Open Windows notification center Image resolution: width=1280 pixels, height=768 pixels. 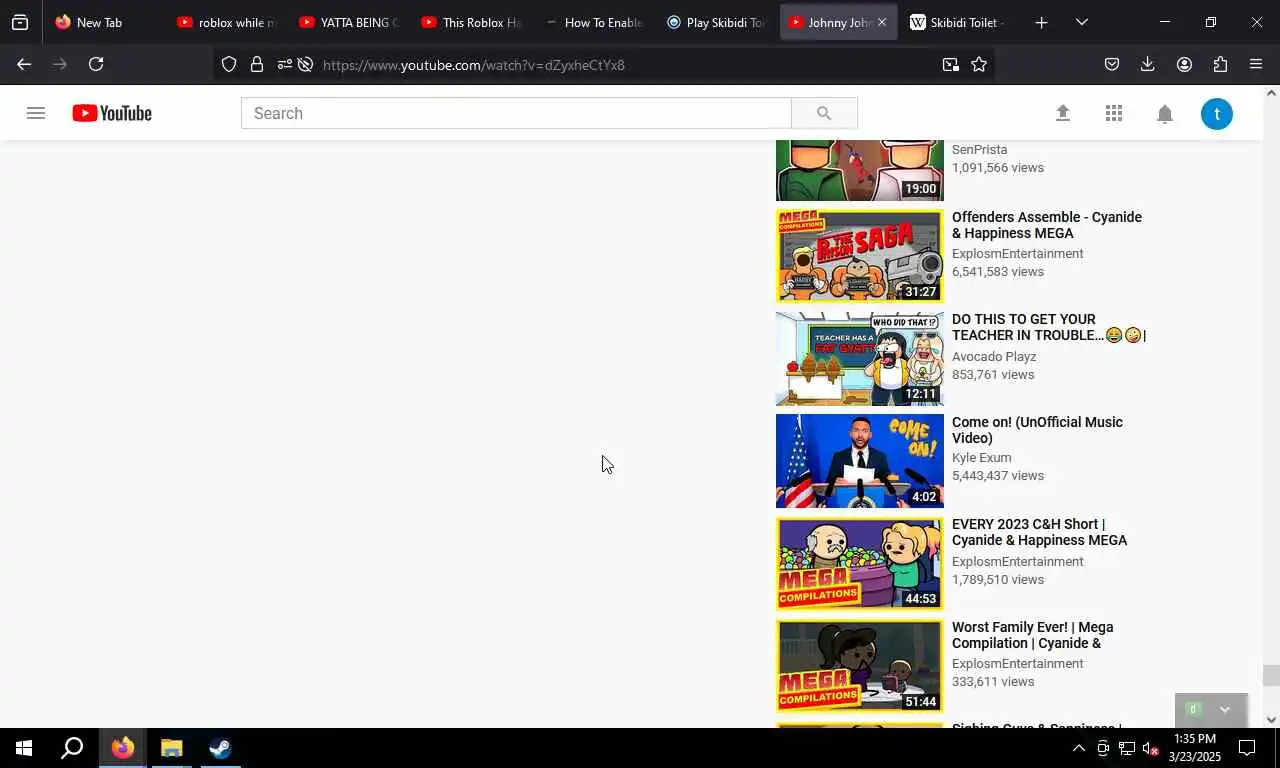[x=1247, y=748]
